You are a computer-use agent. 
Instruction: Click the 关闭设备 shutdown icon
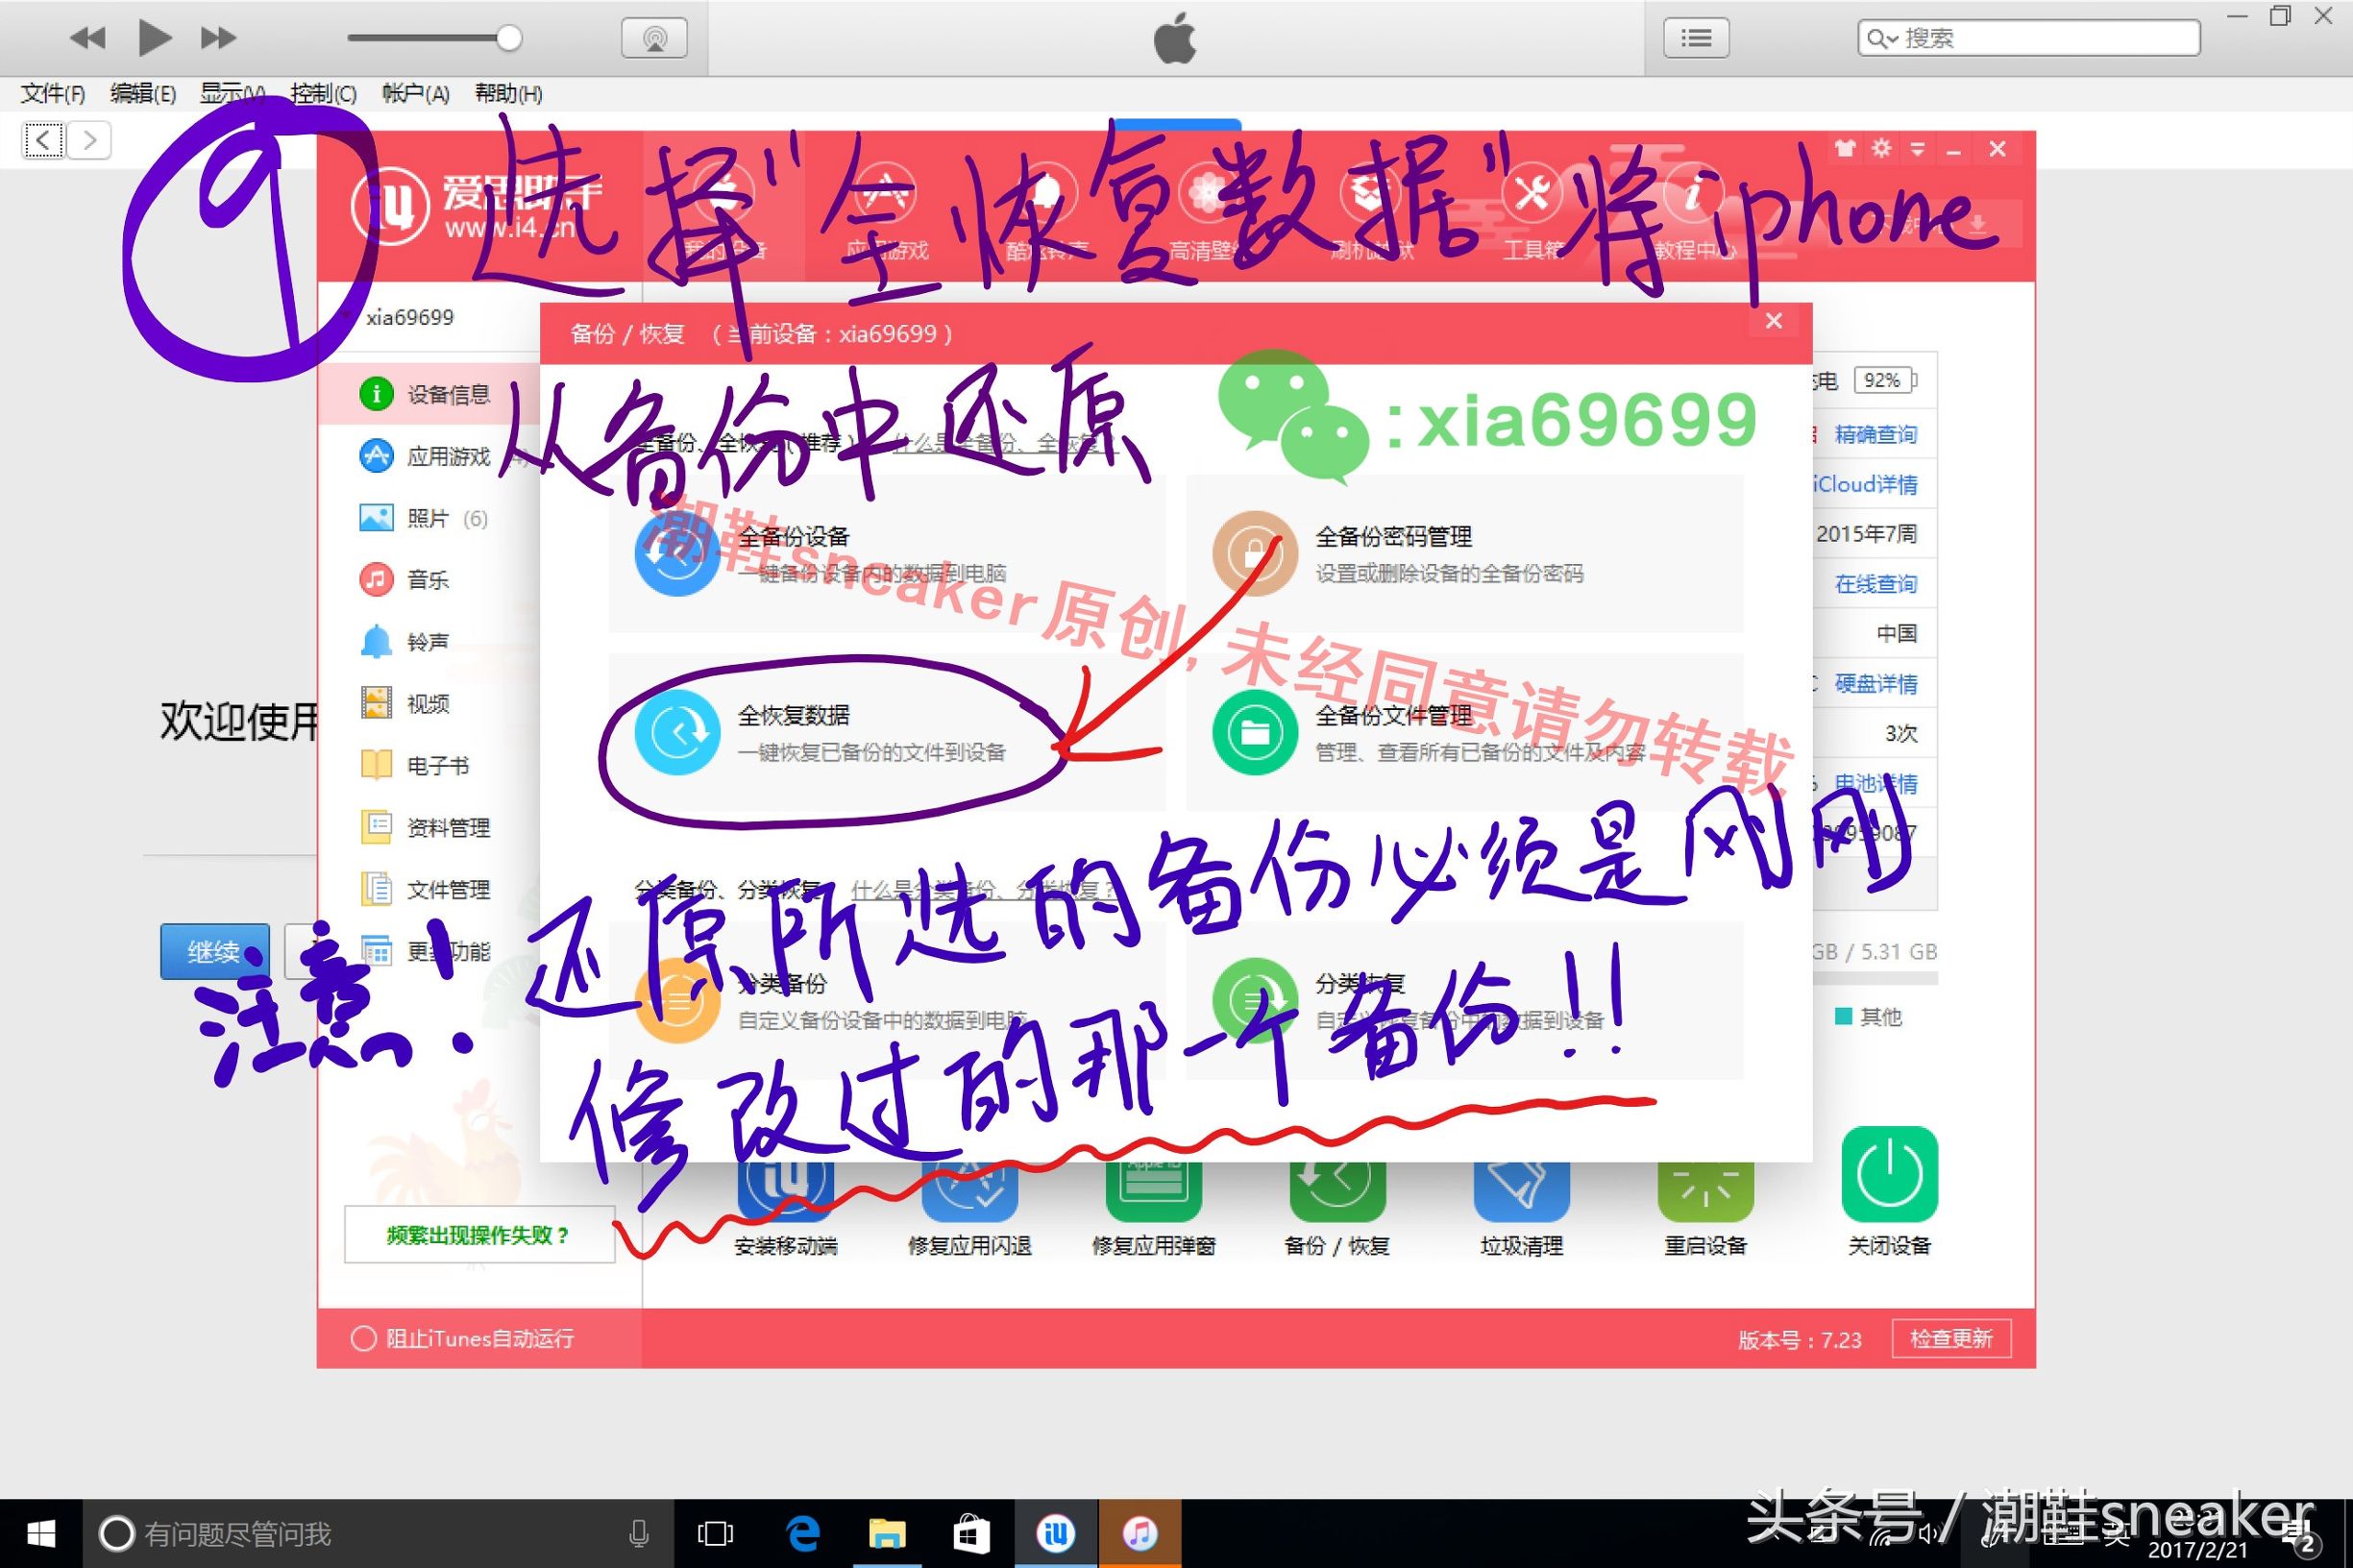tap(1889, 1185)
